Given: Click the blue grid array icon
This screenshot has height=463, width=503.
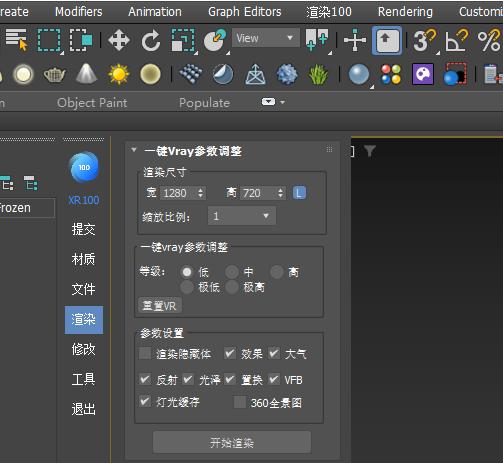Looking at the screenshot, I should point(191,73).
